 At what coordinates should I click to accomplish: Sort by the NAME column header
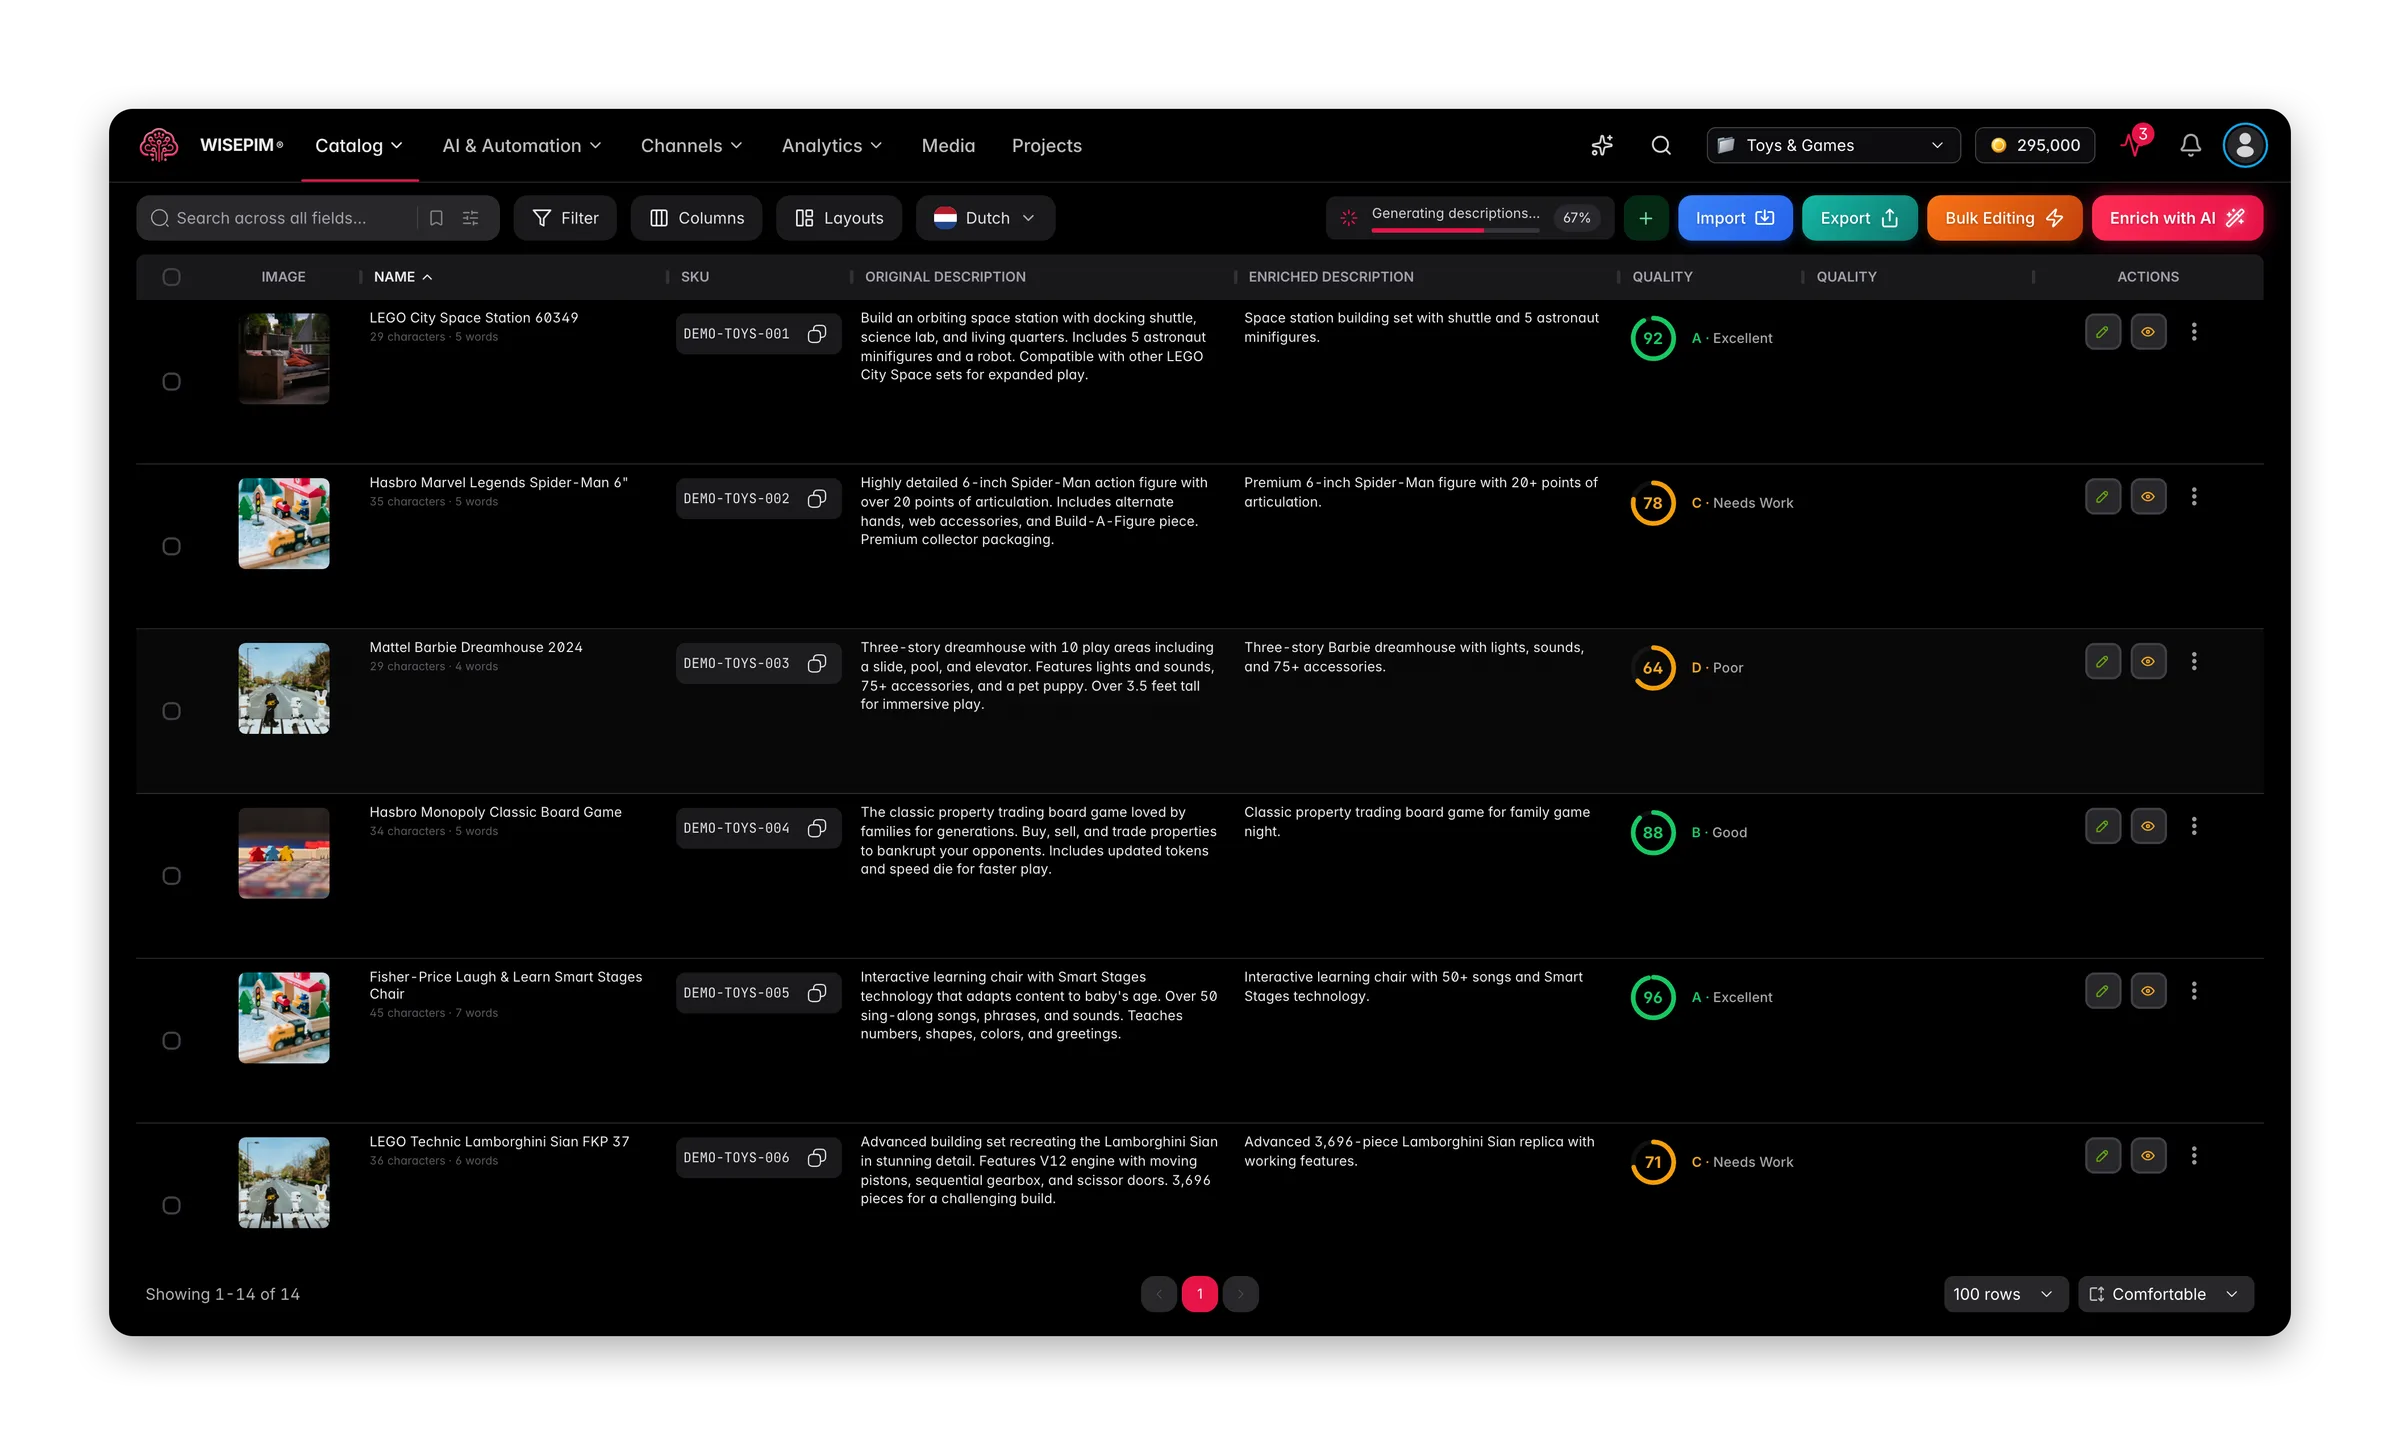[403, 277]
